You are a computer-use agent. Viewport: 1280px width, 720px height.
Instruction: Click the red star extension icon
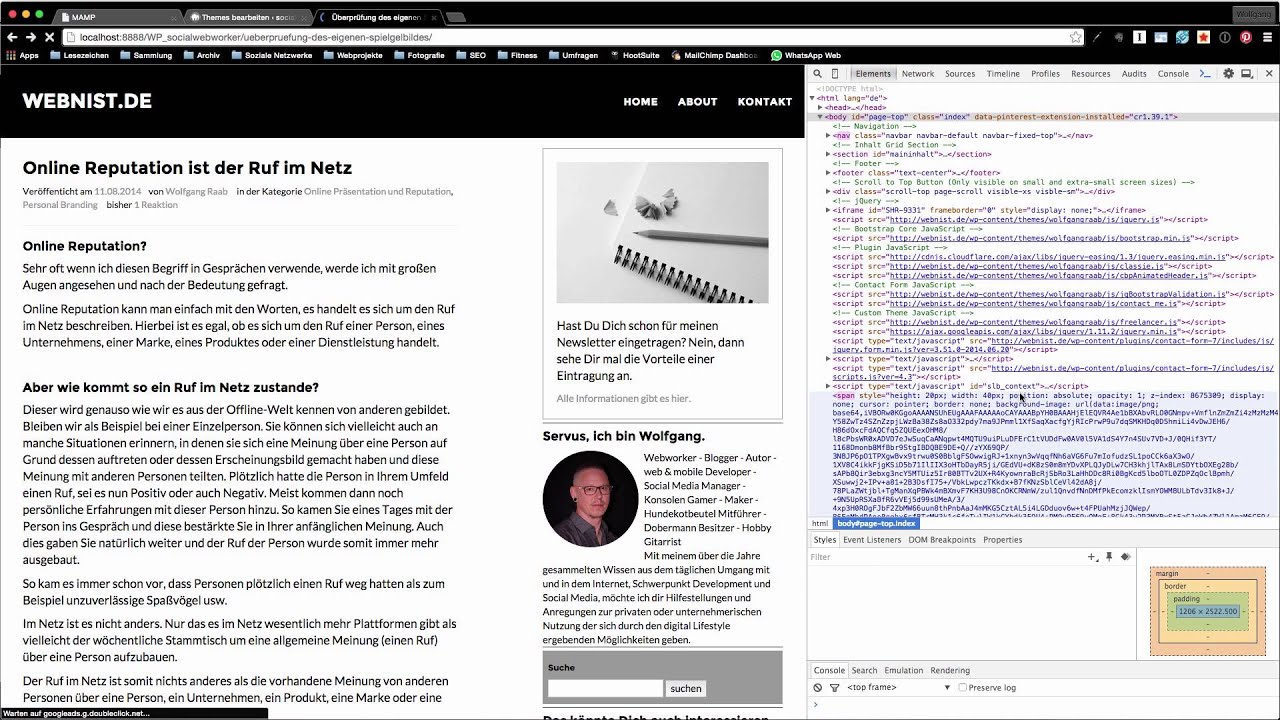[x=1203, y=37]
